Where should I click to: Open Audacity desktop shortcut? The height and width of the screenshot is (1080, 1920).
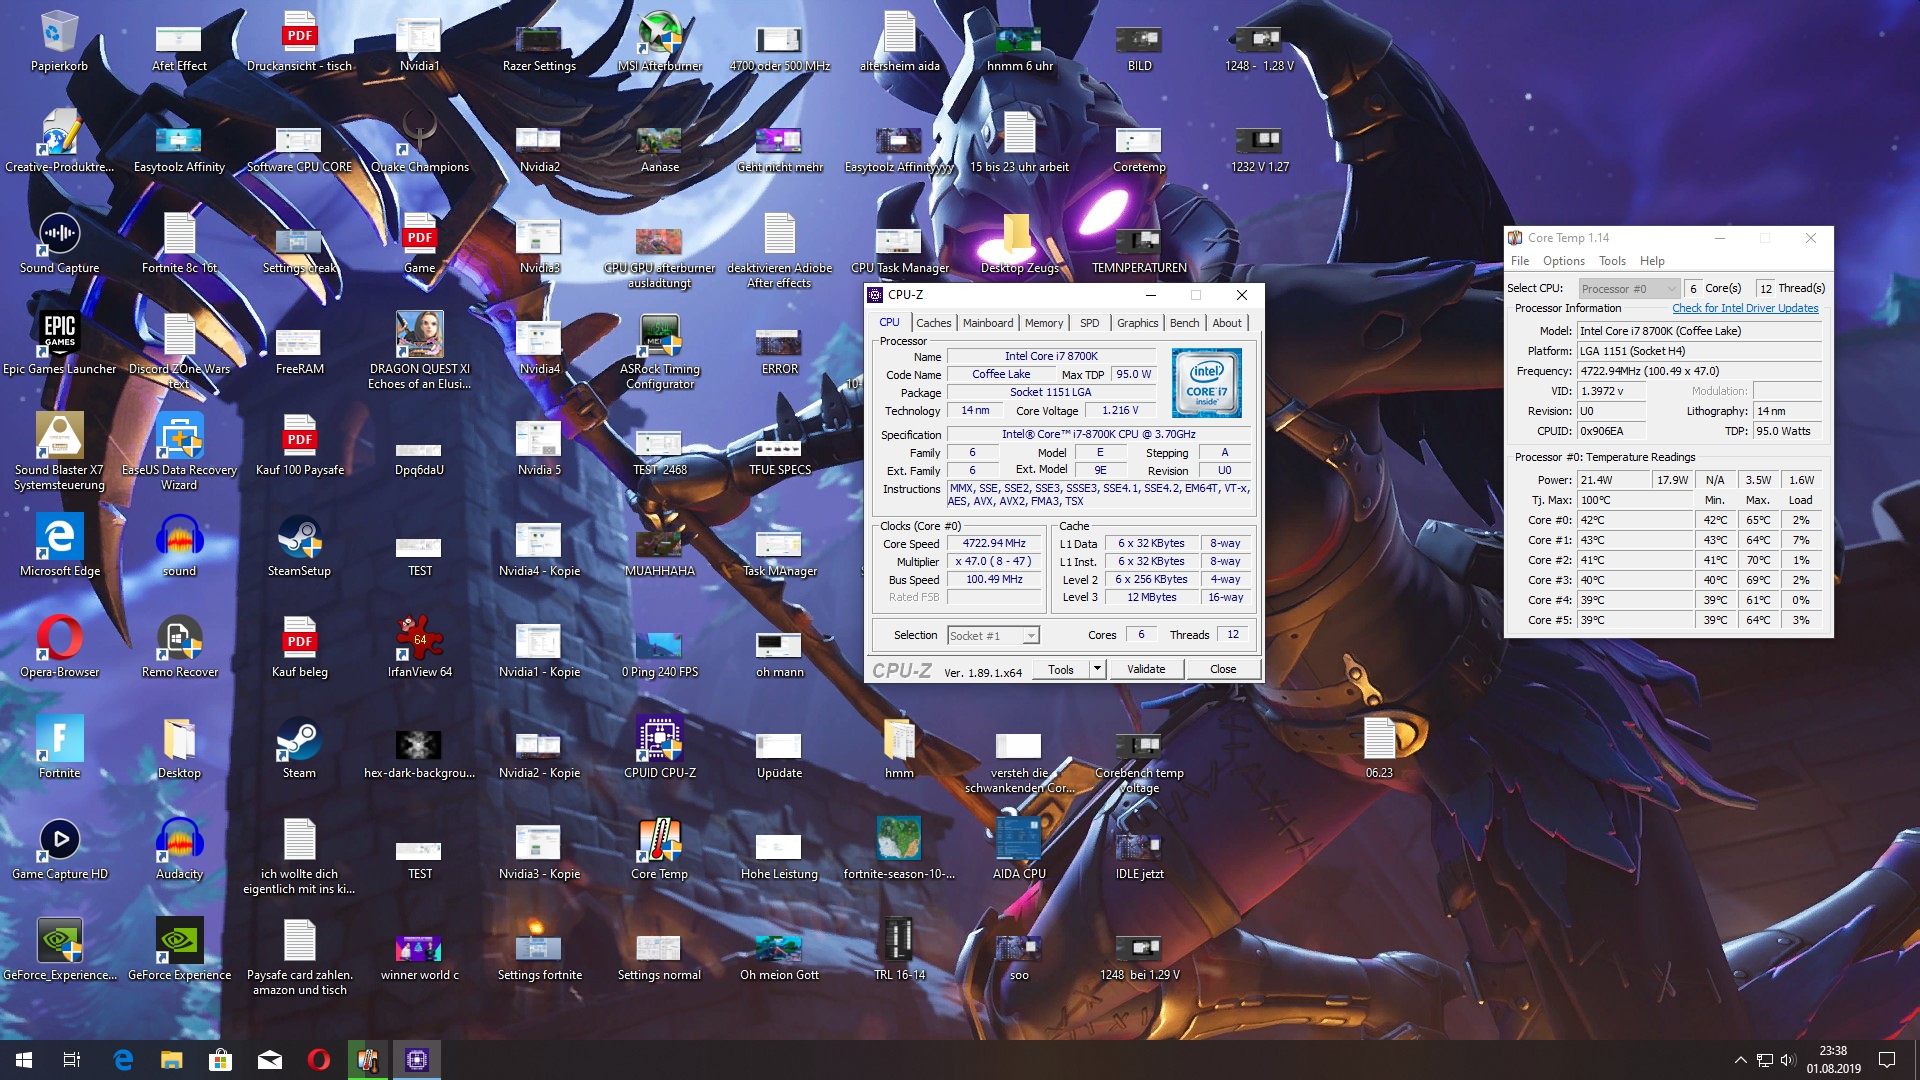coord(180,850)
